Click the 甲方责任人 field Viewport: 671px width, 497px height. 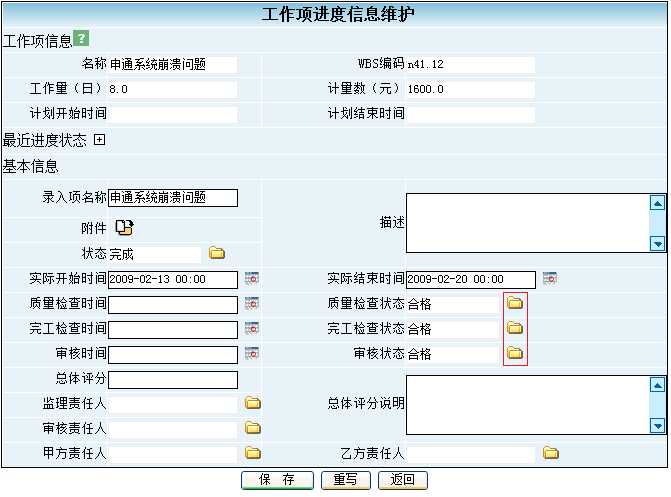pyautogui.click(x=173, y=454)
